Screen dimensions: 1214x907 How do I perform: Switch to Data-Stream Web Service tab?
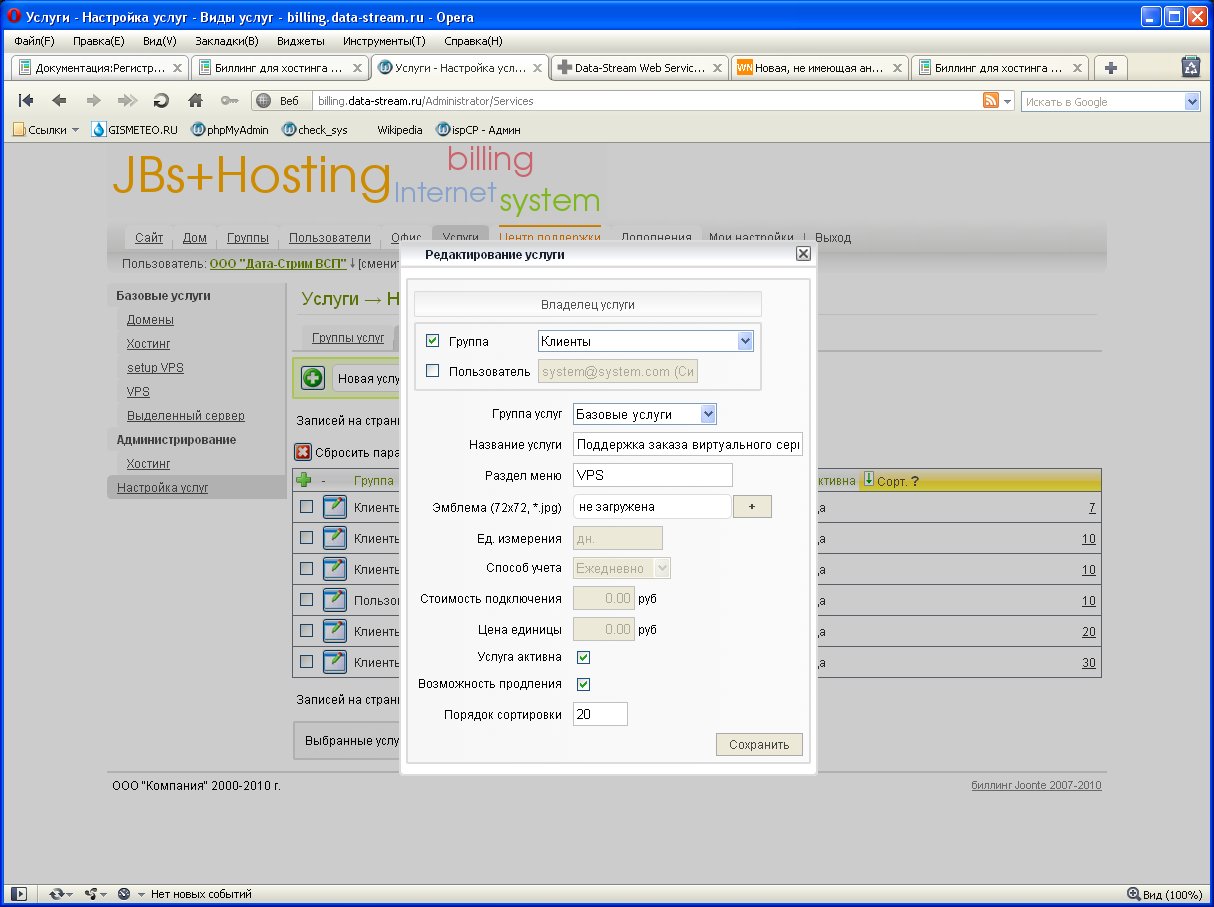point(639,68)
